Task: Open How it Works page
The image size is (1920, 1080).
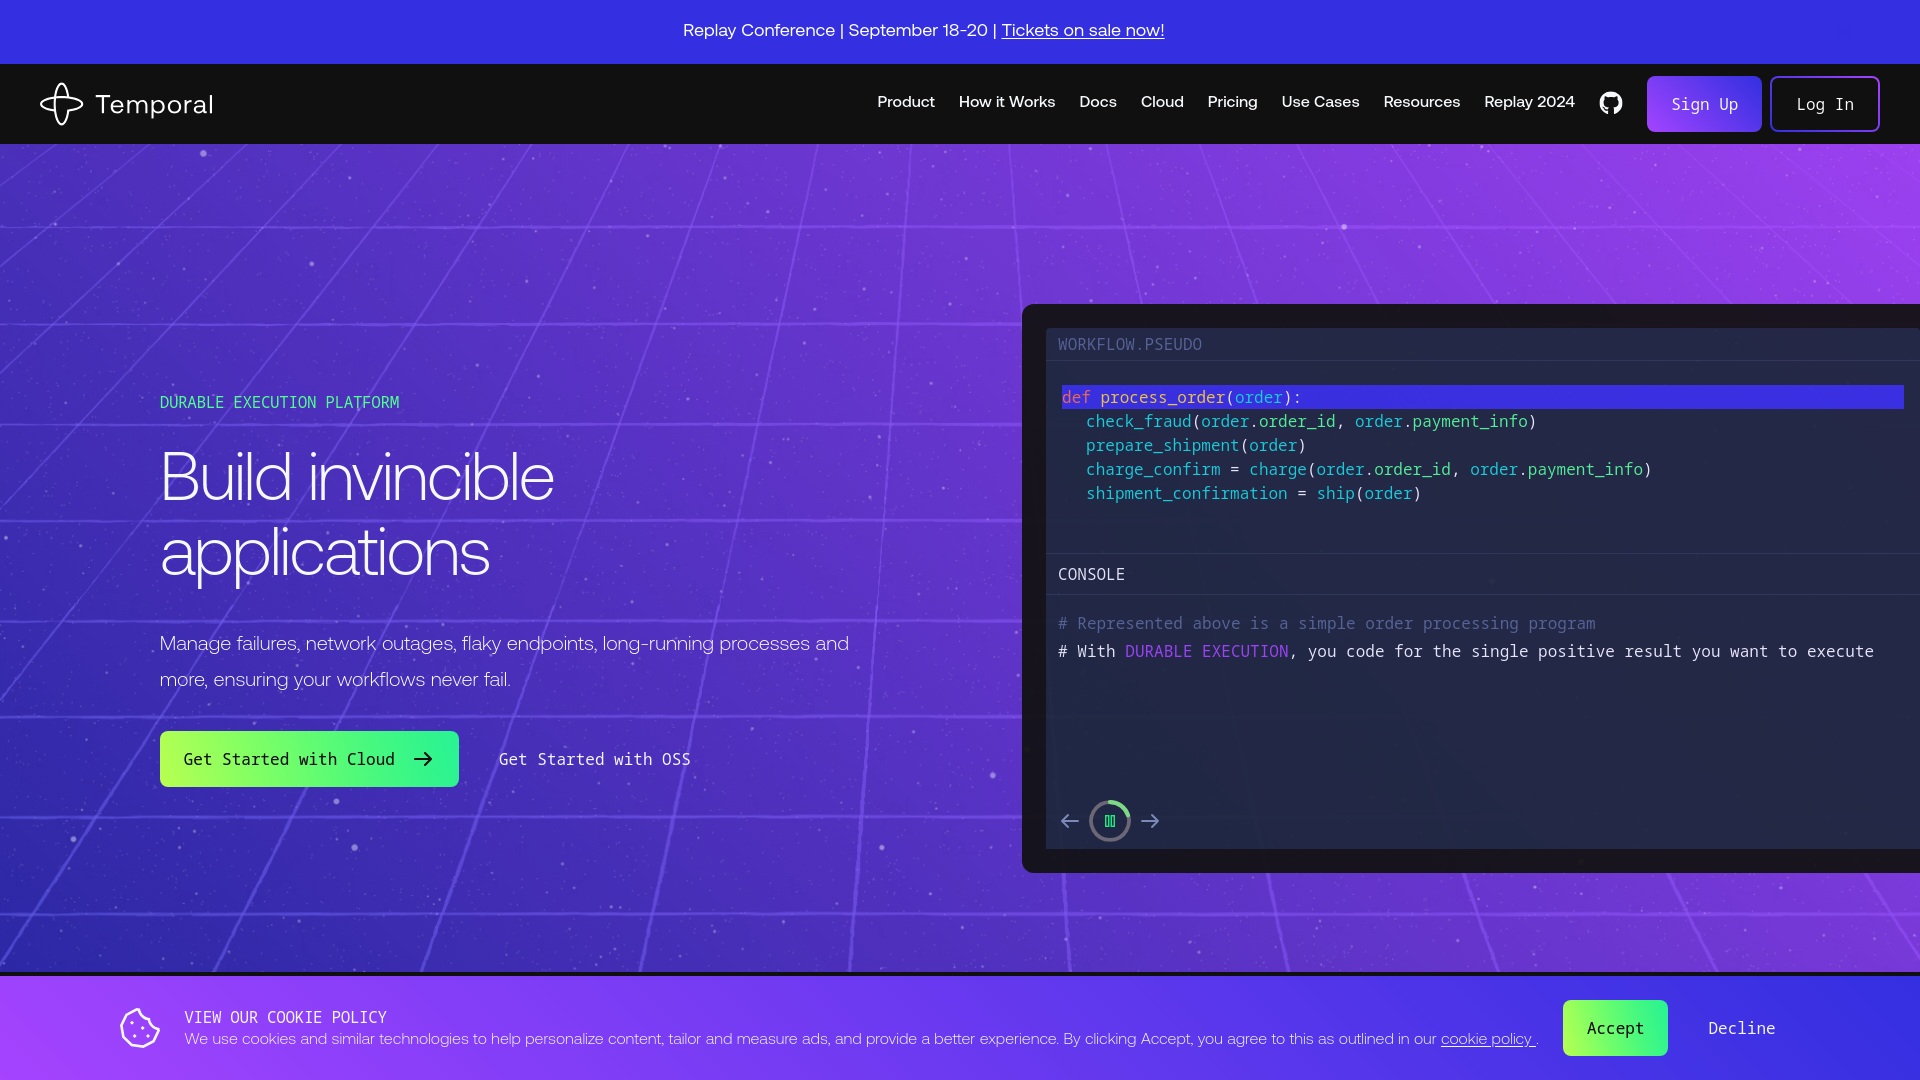Action: coord(1007,102)
